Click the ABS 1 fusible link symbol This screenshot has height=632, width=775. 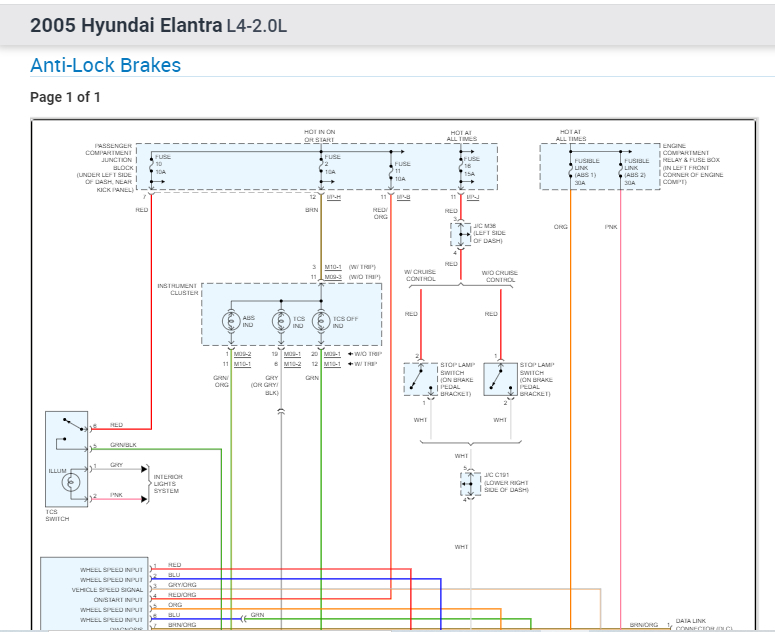[x=570, y=170]
